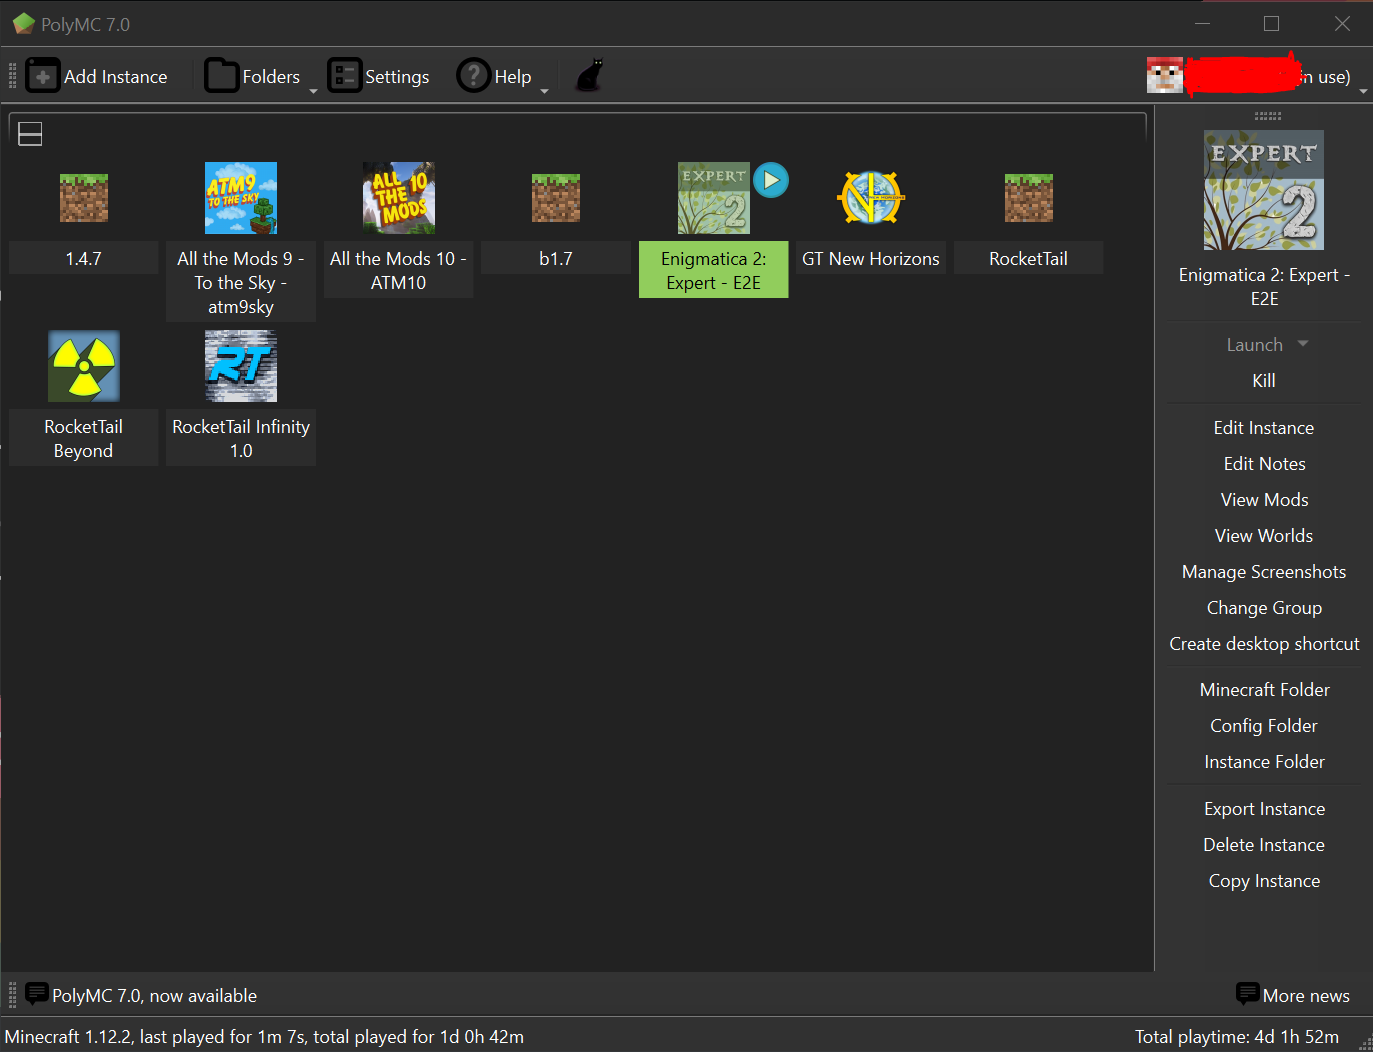Open the Minecraft Folder
Image resolution: width=1373 pixels, height=1052 pixels.
tap(1264, 690)
